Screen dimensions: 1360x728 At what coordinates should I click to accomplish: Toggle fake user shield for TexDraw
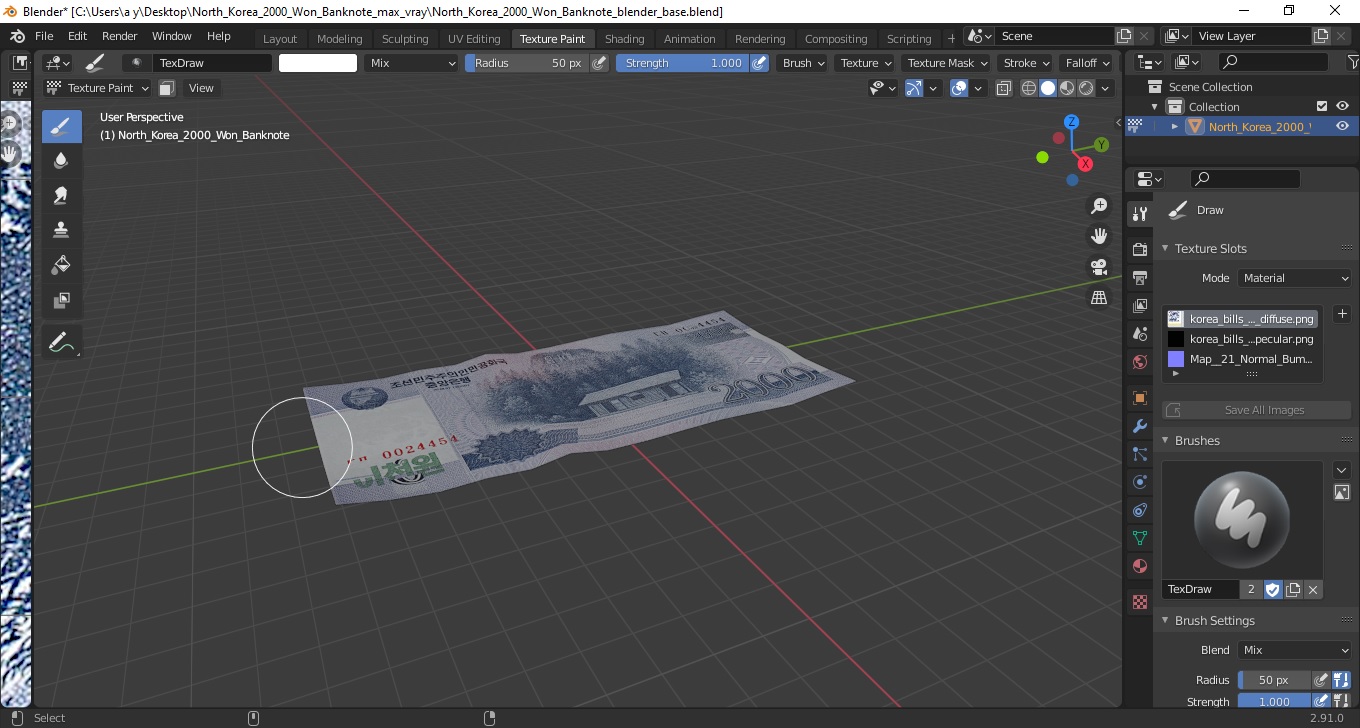(1272, 589)
